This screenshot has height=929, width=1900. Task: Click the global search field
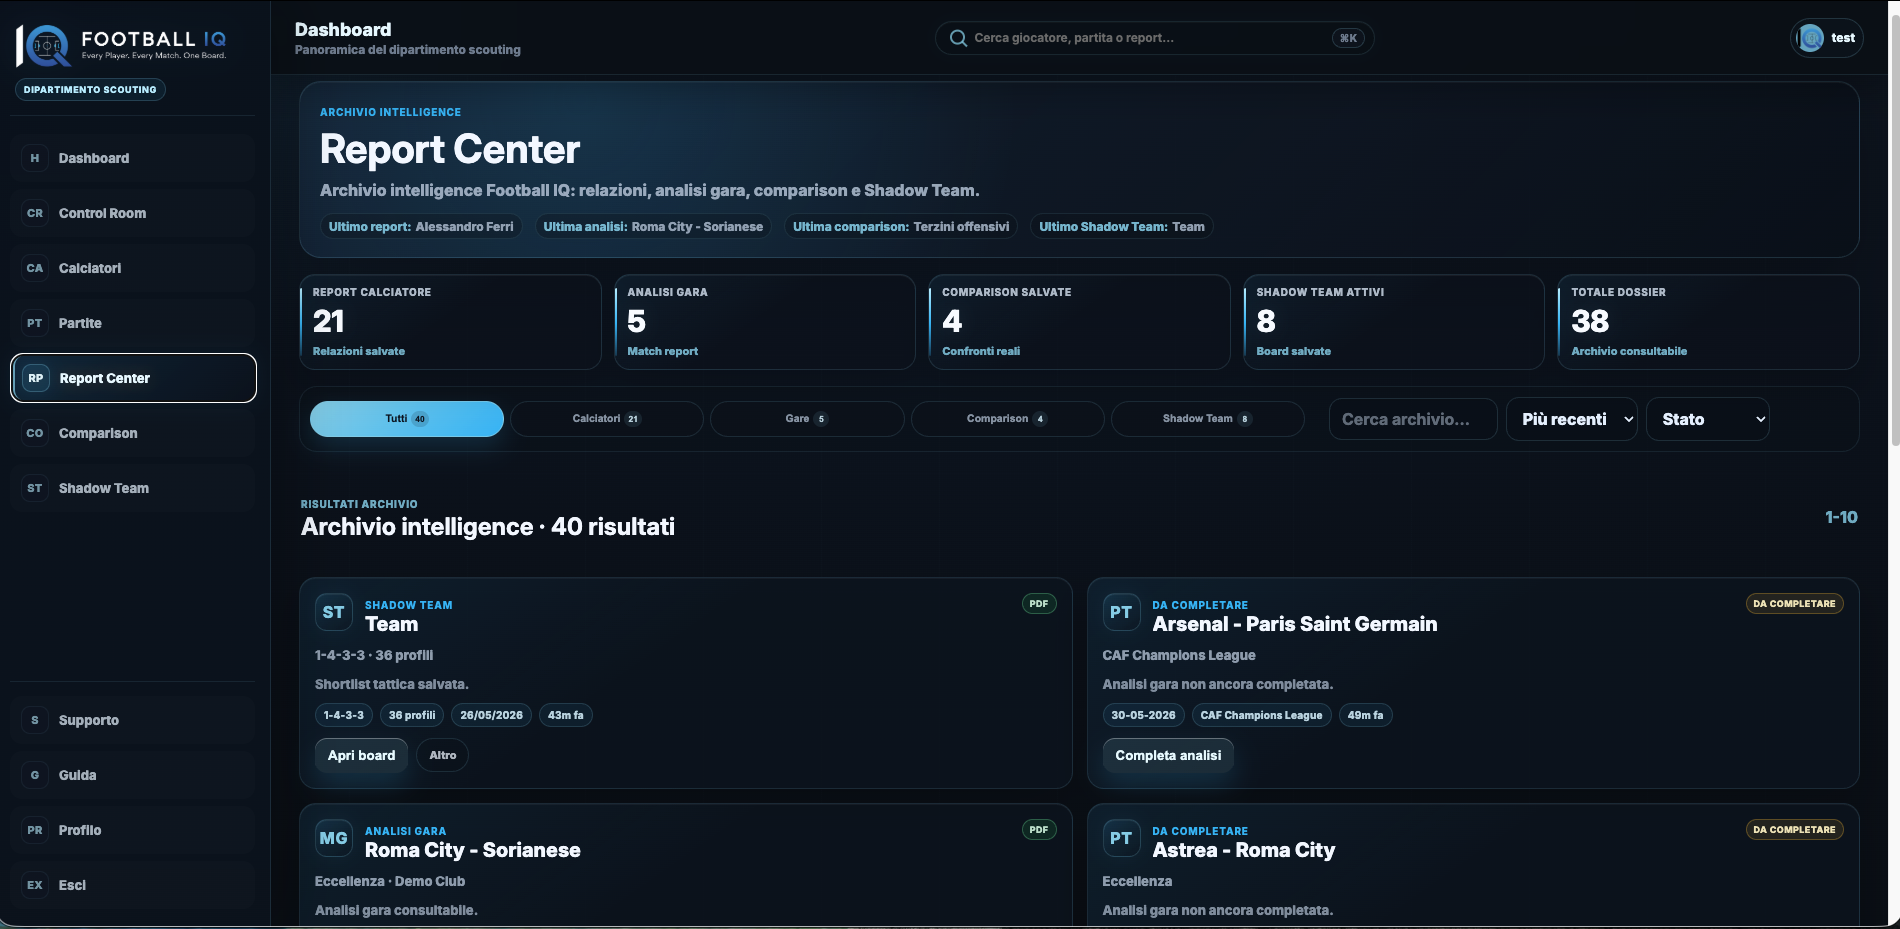click(x=1154, y=38)
